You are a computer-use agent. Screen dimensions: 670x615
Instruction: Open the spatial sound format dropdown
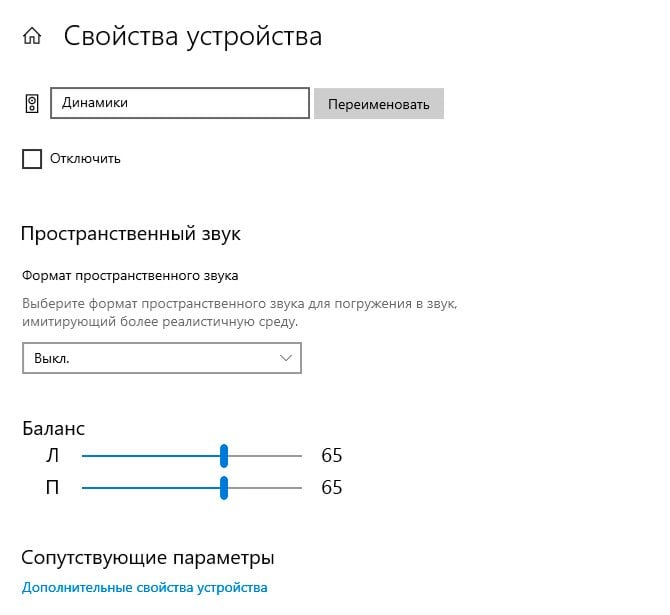(x=162, y=358)
